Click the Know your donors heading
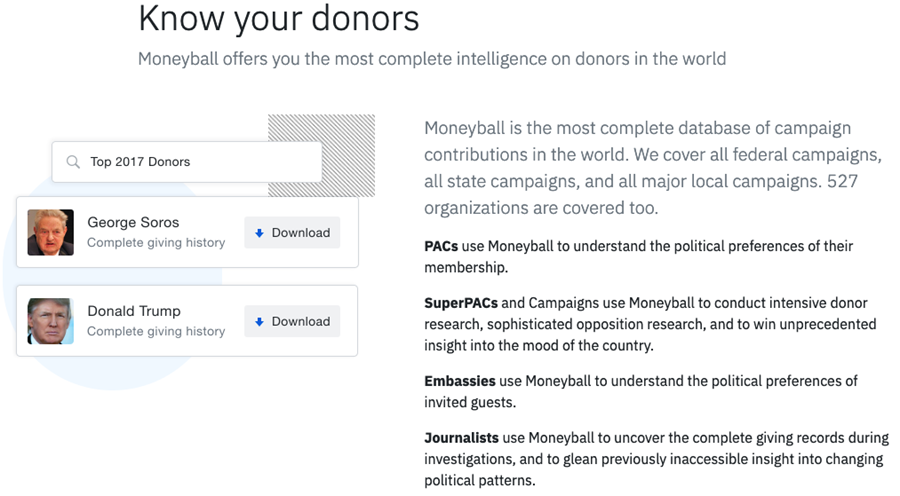Image resolution: width=900 pixels, height=496 pixels. (x=279, y=18)
